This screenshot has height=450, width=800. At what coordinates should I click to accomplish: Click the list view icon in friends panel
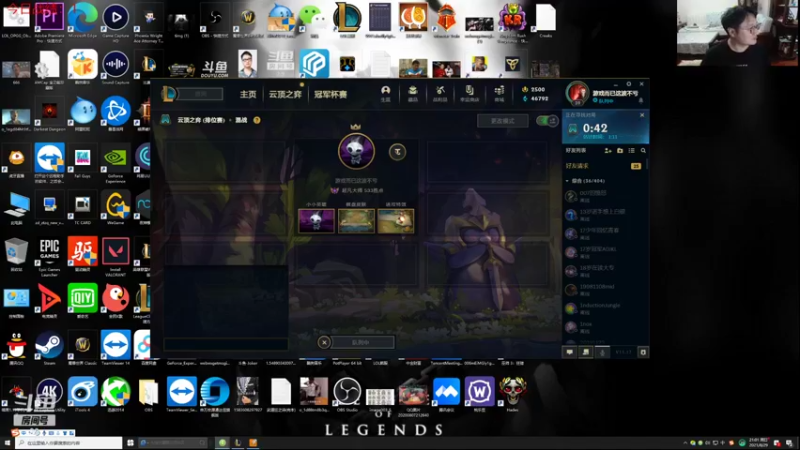coord(632,151)
